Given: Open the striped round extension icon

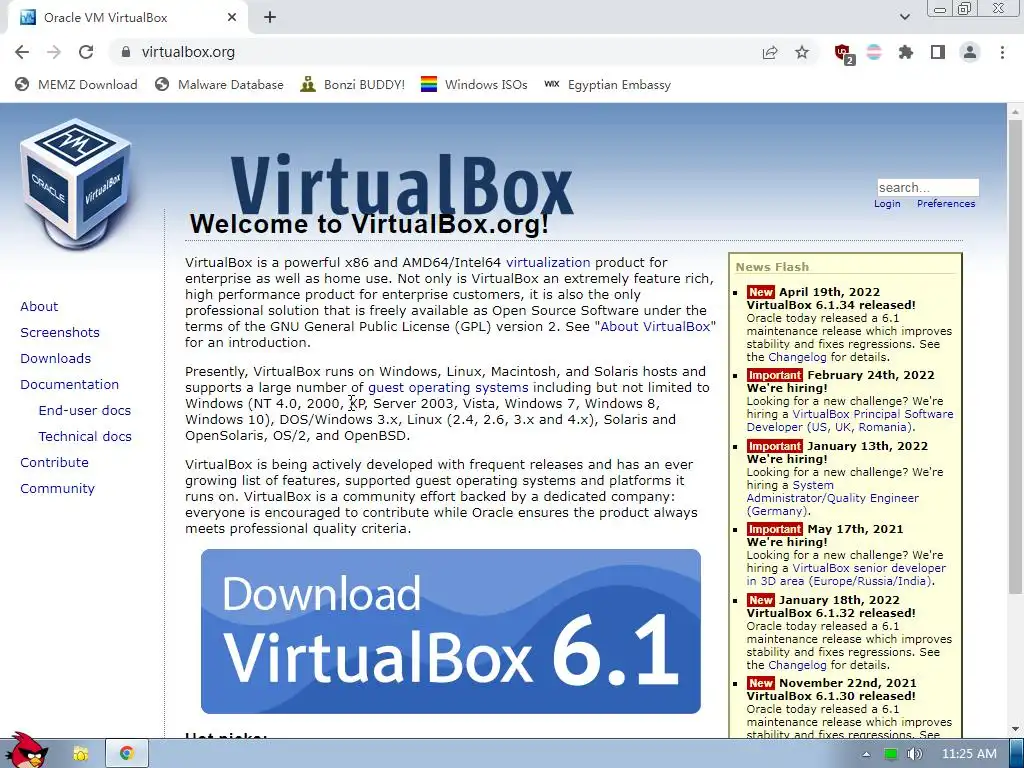Looking at the screenshot, I should [x=874, y=52].
